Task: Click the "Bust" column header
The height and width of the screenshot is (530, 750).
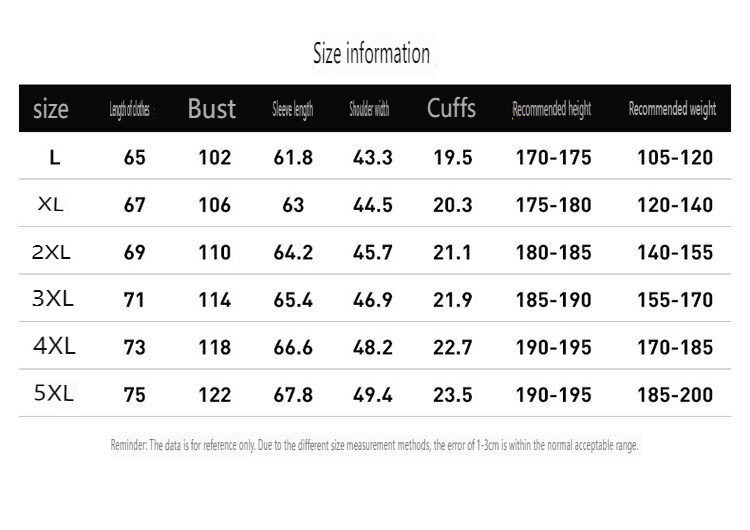Action: click(x=212, y=109)
